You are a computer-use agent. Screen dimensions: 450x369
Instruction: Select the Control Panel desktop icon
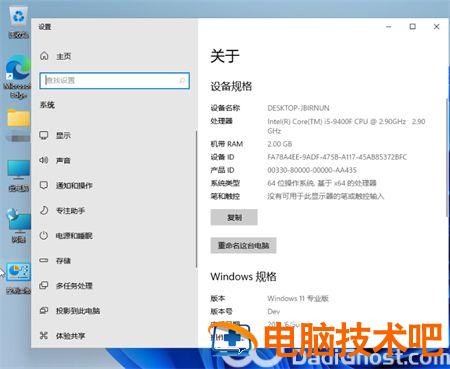click(18, 278)
